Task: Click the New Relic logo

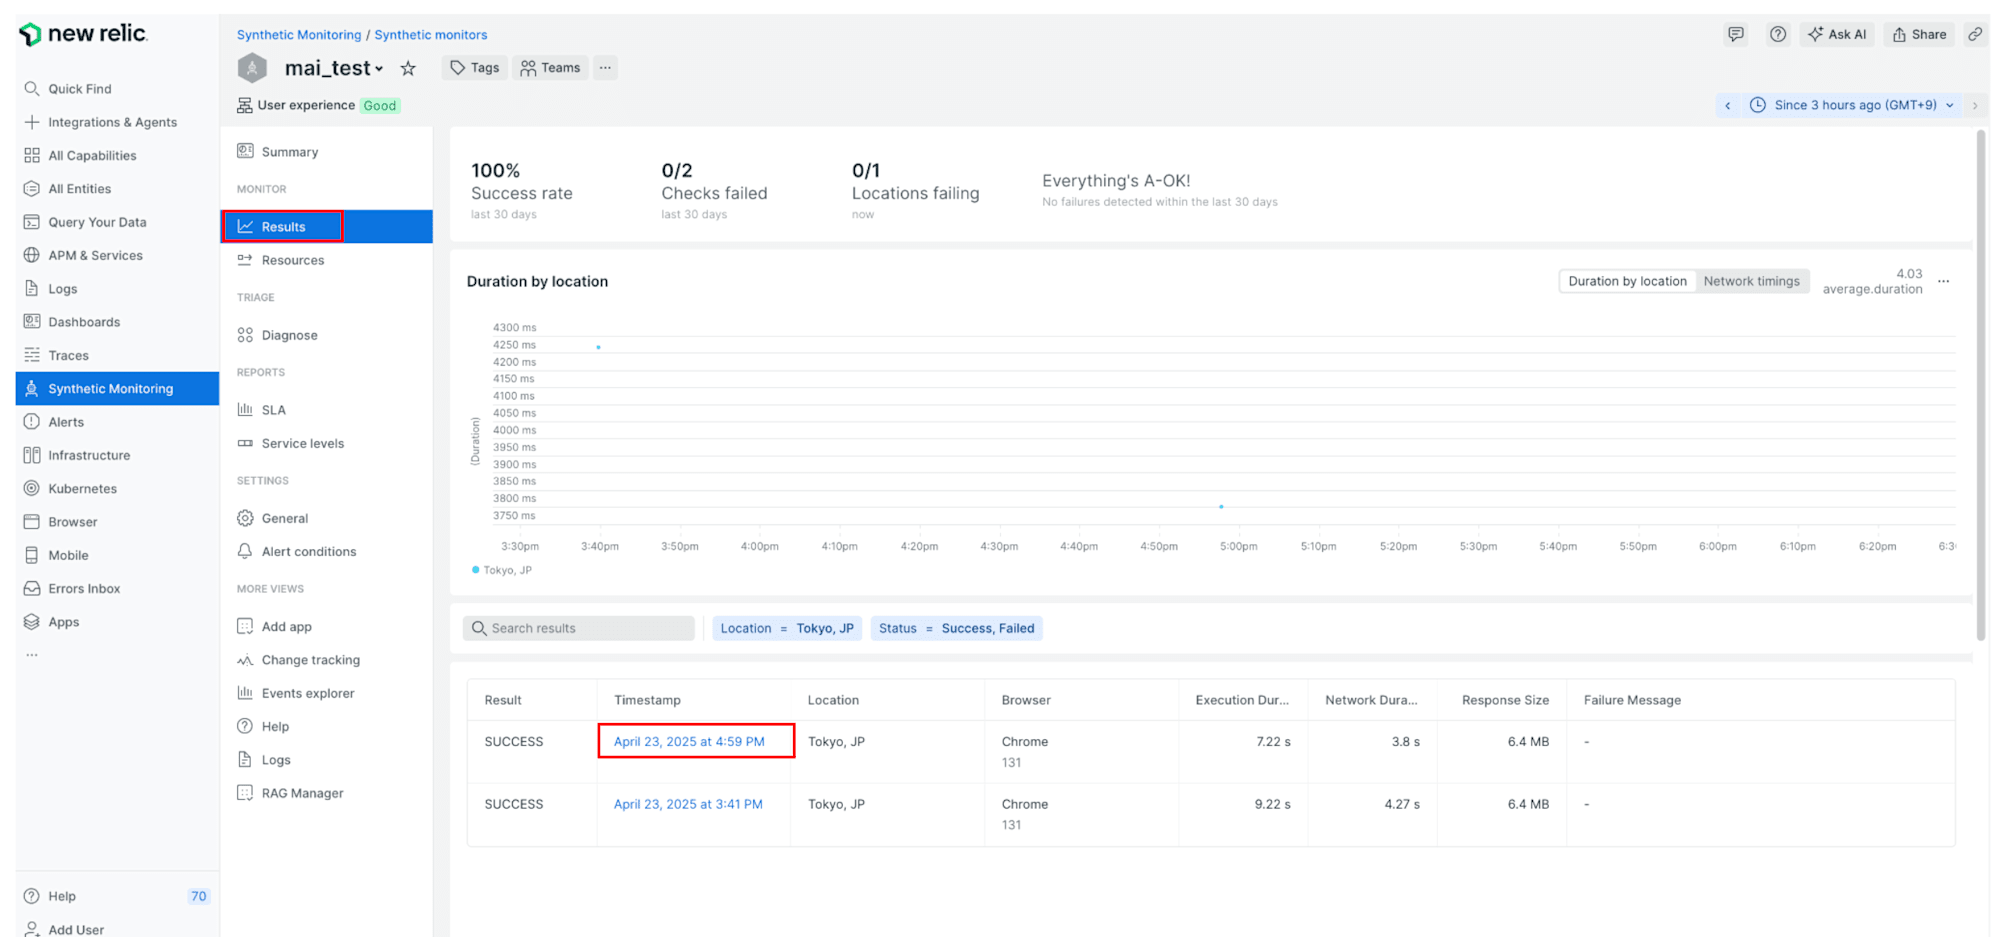Action: (x=83, y=34)
